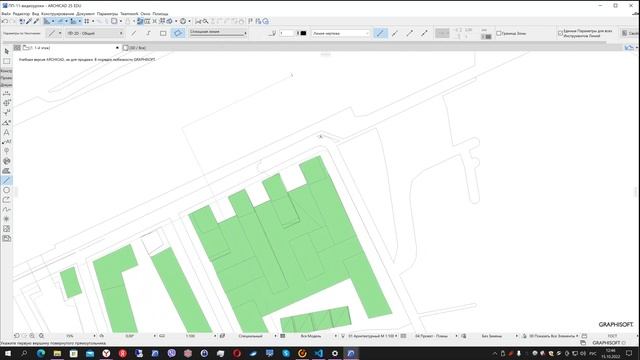Open Microsoft Edge from taskbar
The image size is (640, 360).
pos(41,353)
